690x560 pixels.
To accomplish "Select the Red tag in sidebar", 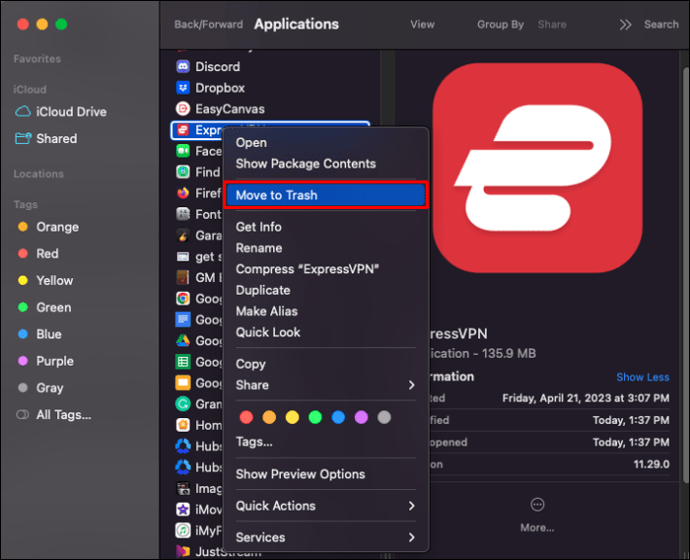I will tap(38, 254).
